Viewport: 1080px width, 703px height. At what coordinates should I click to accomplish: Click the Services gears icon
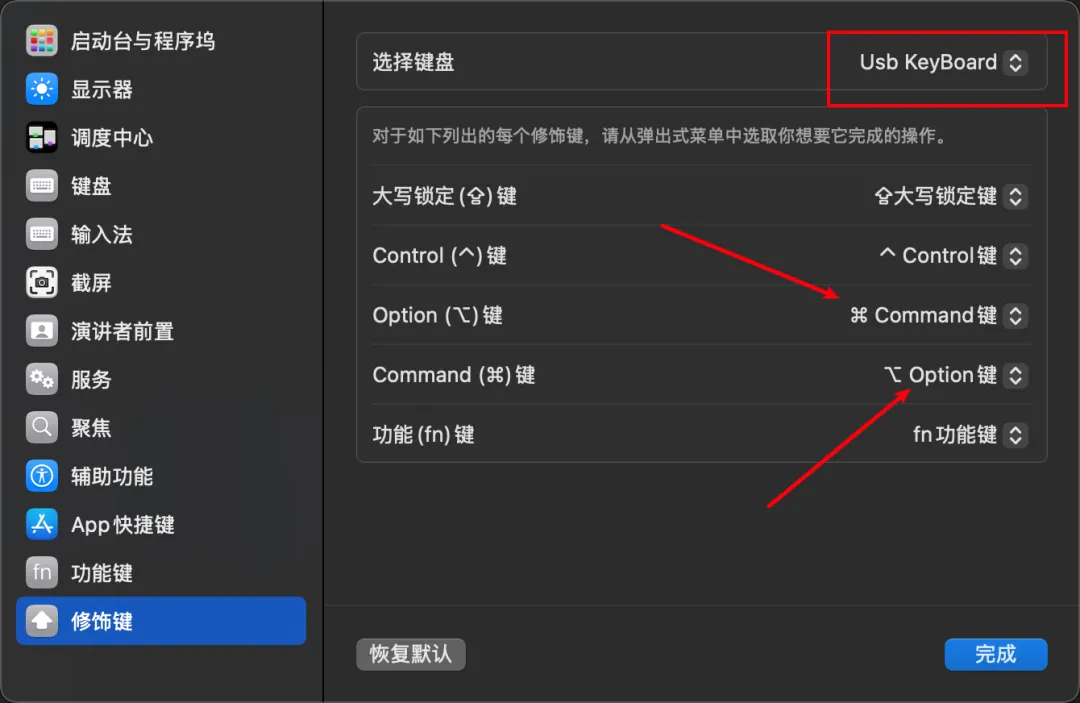point(41,379)
